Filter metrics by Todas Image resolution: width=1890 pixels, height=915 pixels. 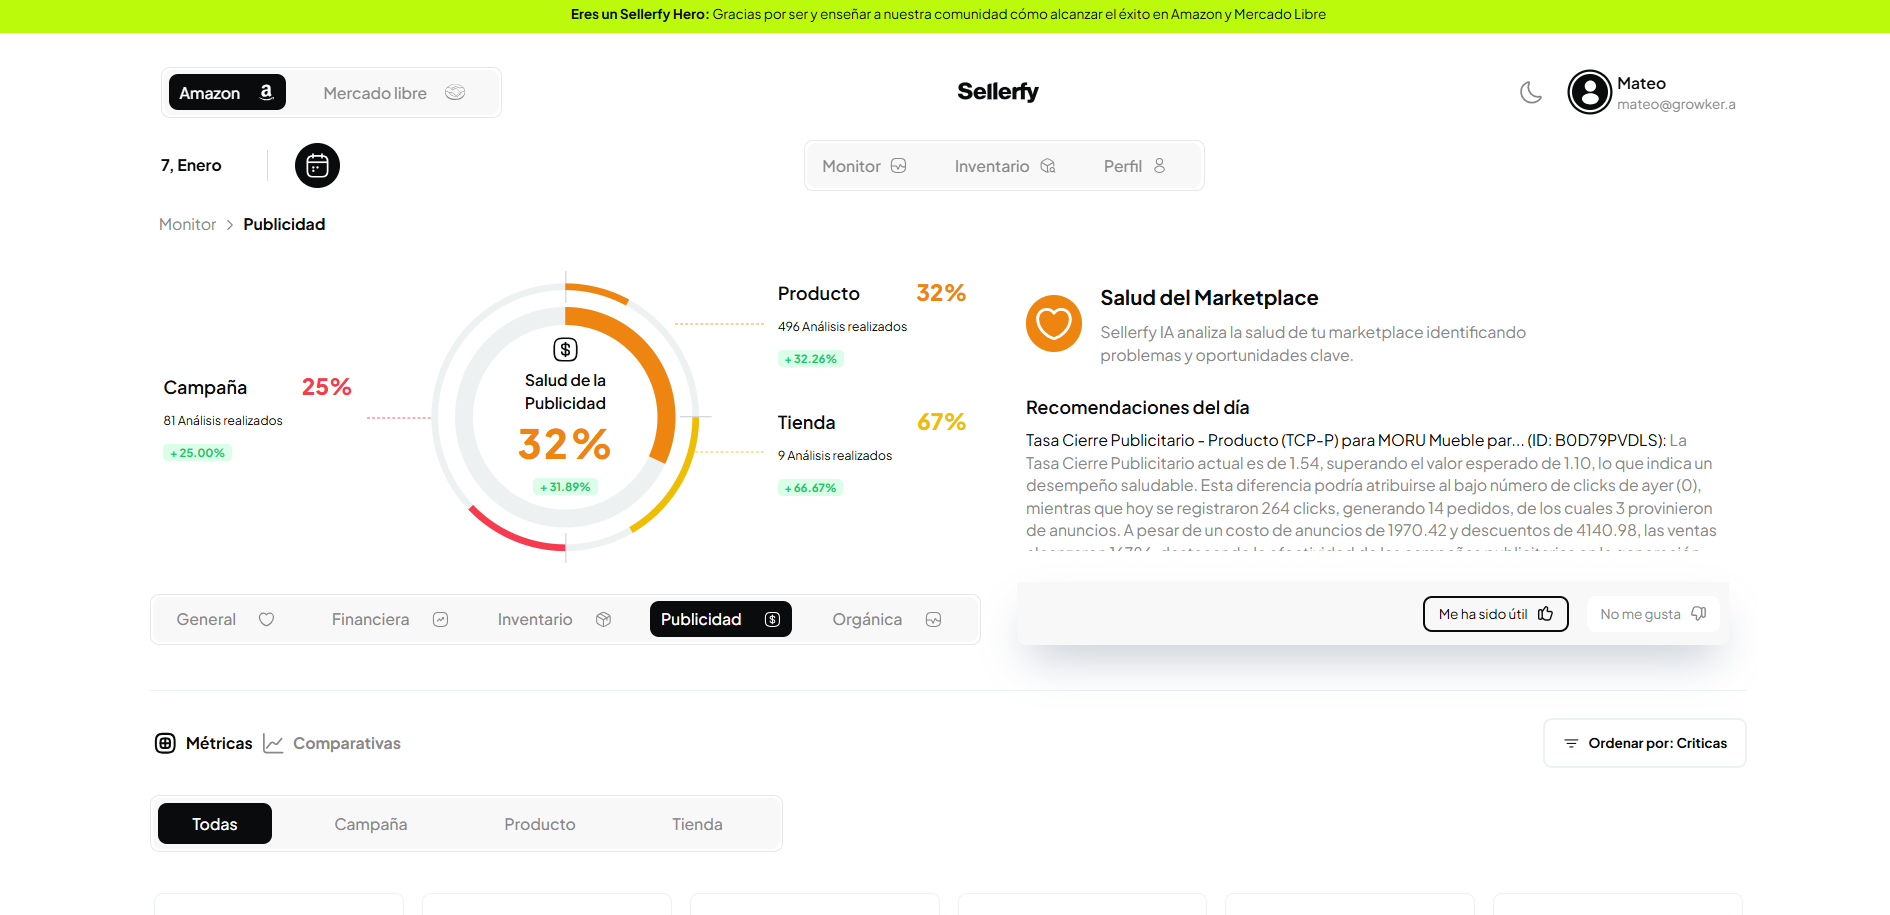(x=215, y=824)
